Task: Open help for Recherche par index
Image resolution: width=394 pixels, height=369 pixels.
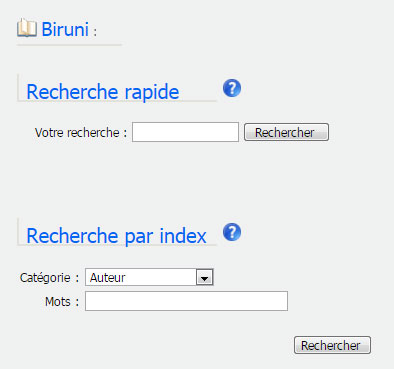Action: pos(232,232)
